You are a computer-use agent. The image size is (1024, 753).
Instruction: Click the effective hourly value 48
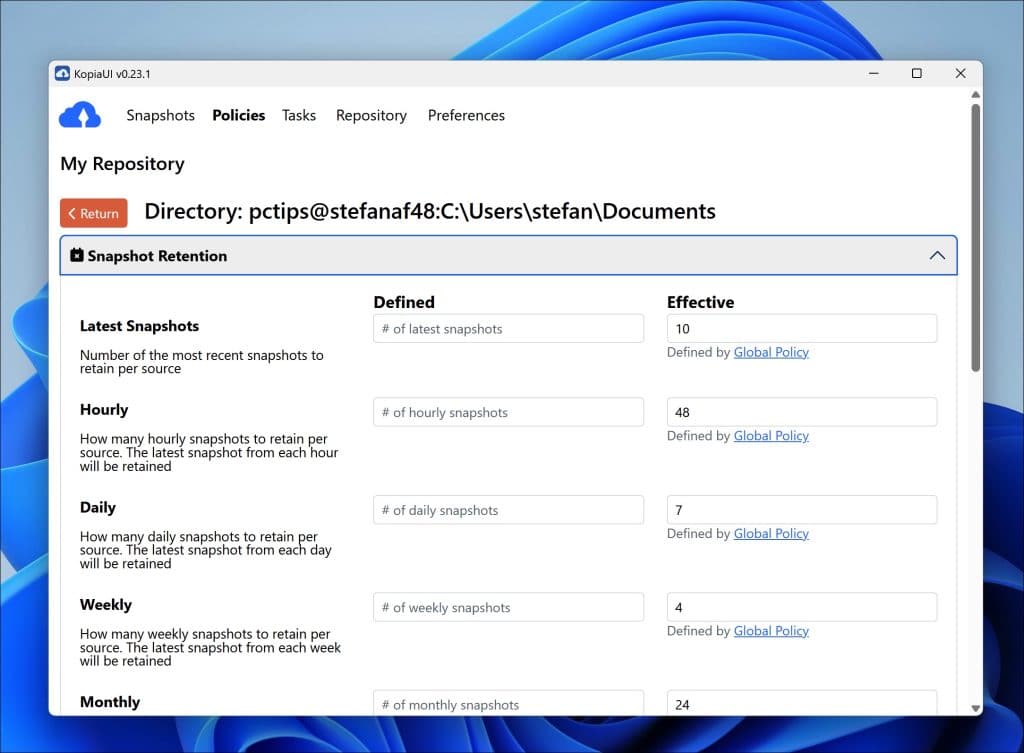(x=802, y=412)
